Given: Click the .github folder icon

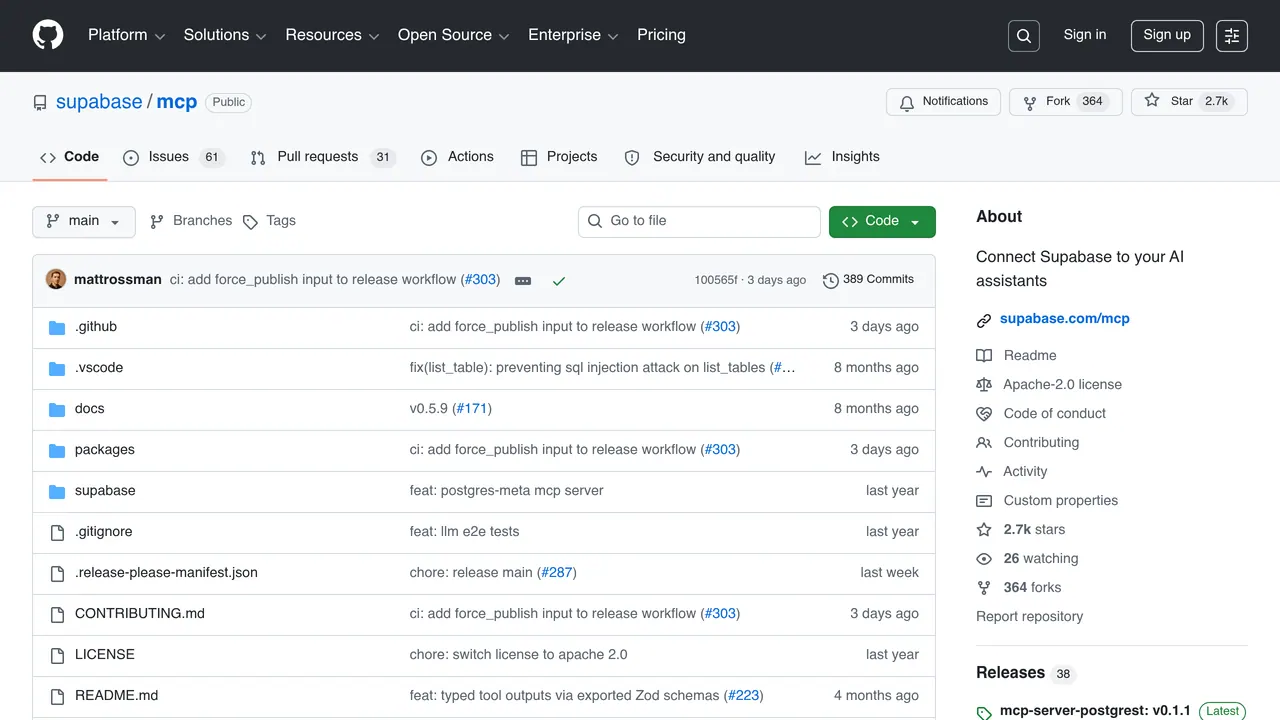Looking at the screenshot, I should coord(57,327).
